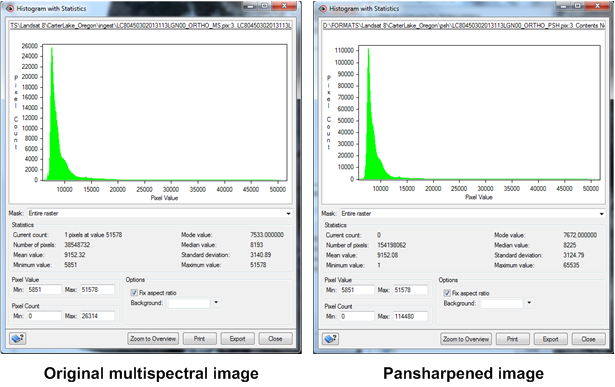The width and height of the screenshot is (615, 387).
Task: Open Background color dropdown in left window
Action: pyautogui.click(x=216, y=303)
